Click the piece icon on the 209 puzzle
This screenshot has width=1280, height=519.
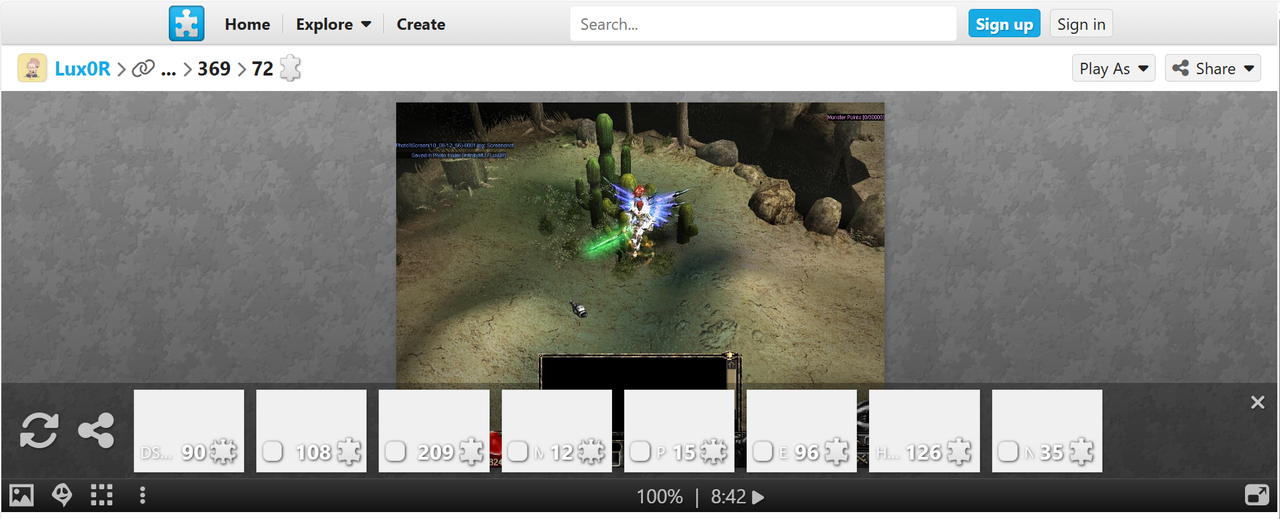pyautogui.click(x=470, y=452)
